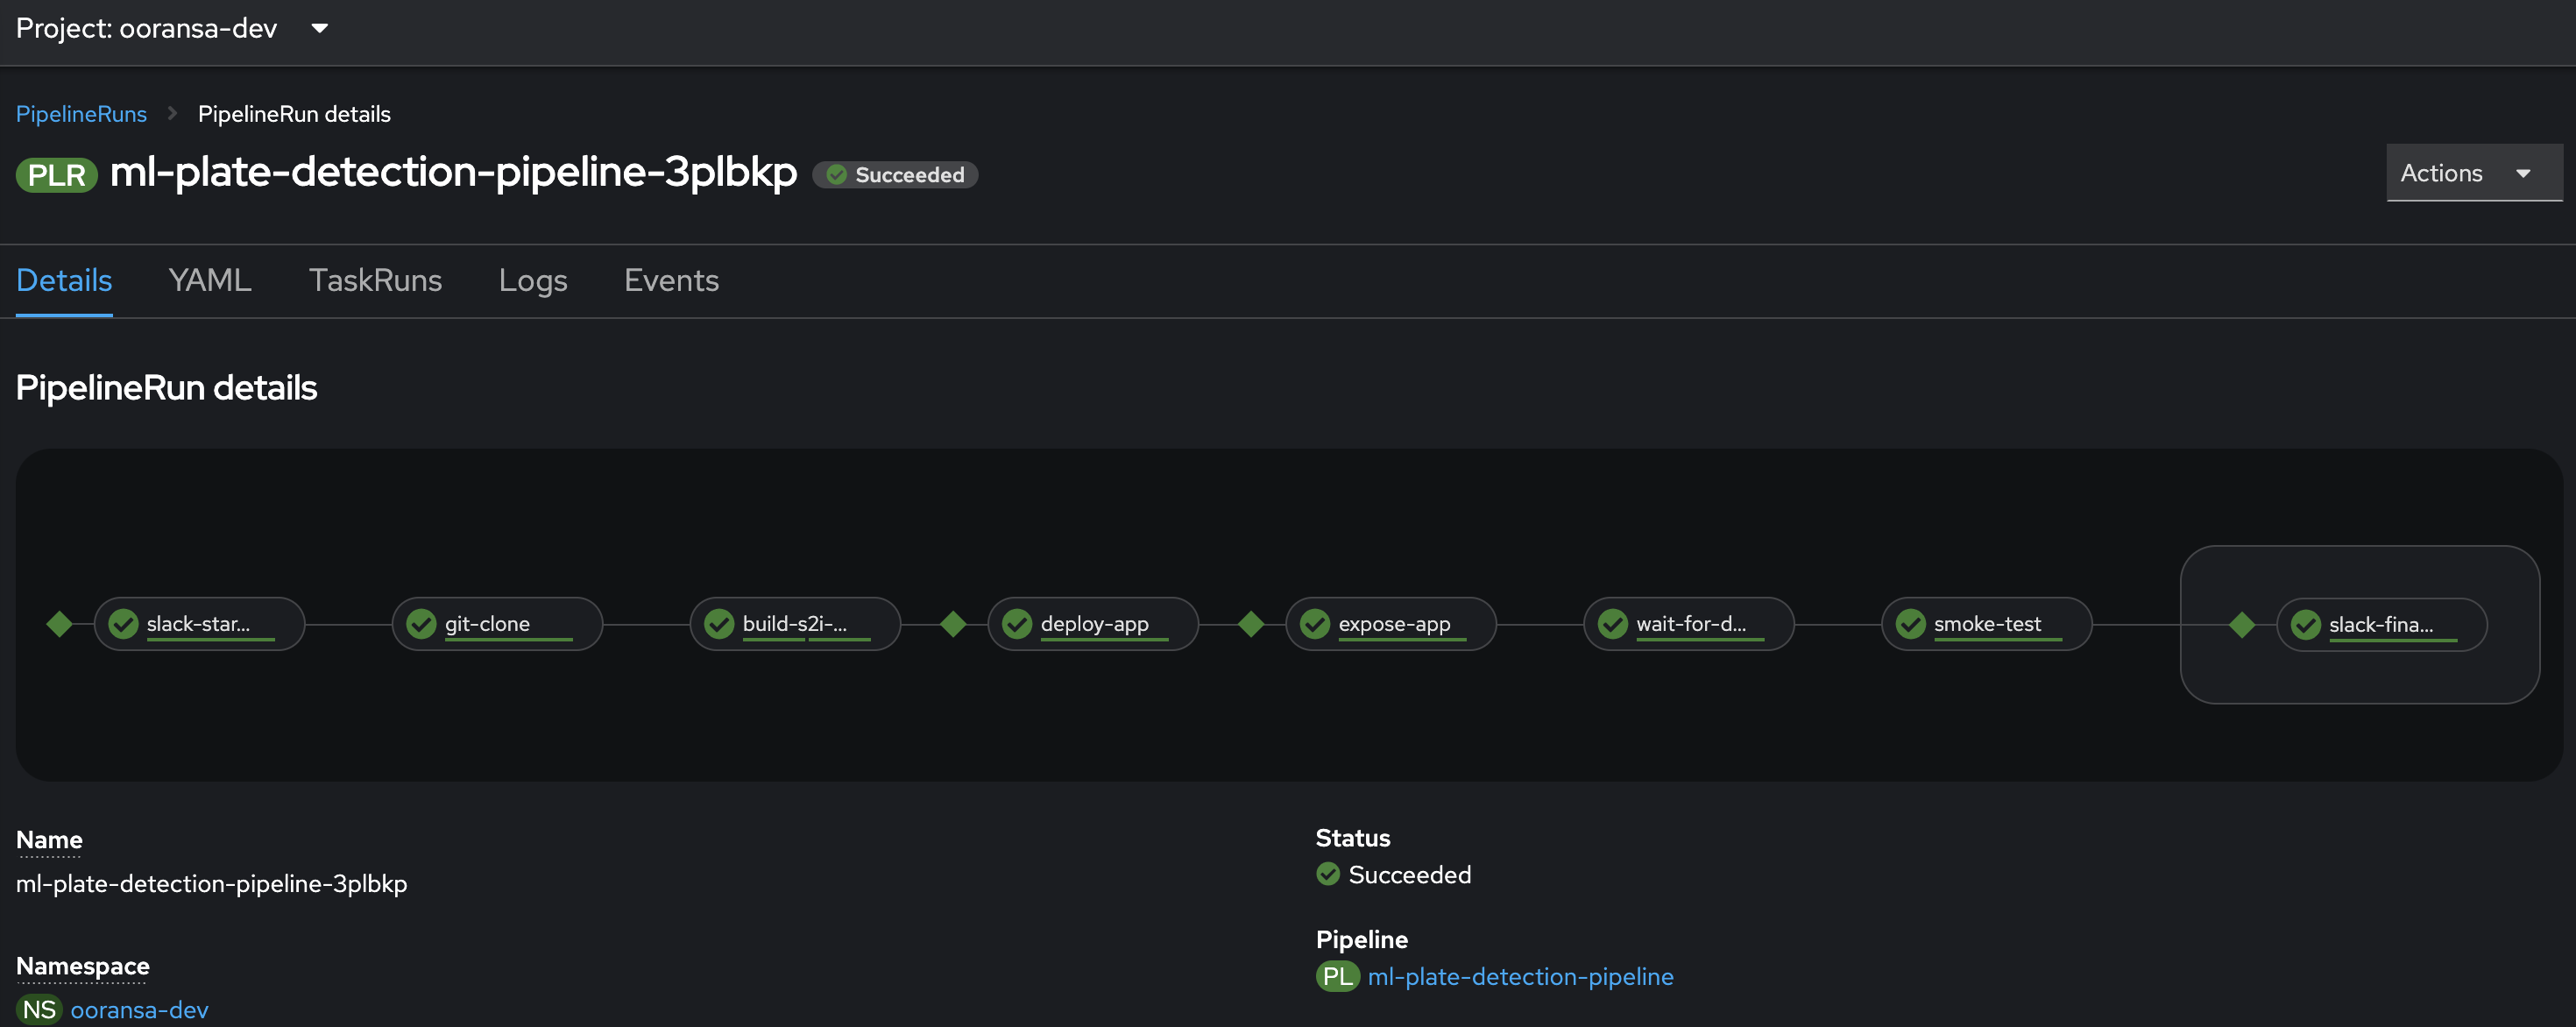
Task: Click the Namespace field label
Action: [83, 966]
